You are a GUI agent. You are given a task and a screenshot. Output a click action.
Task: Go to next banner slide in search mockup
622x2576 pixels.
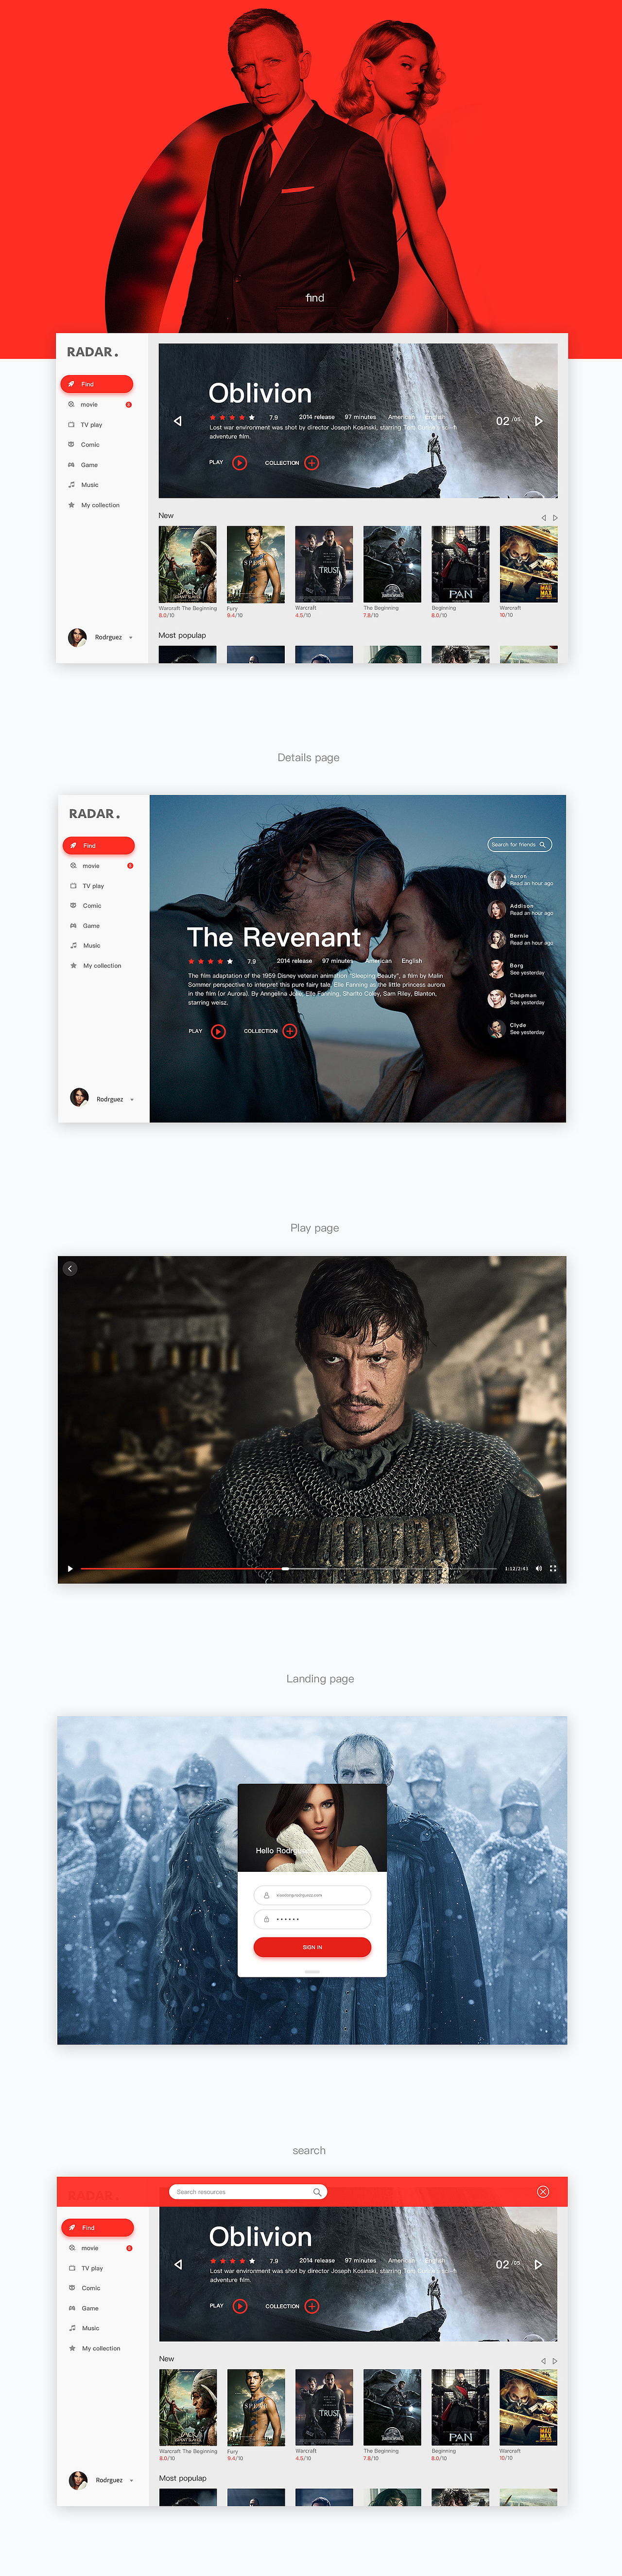pyautogui.click(x=538, y=2265)
